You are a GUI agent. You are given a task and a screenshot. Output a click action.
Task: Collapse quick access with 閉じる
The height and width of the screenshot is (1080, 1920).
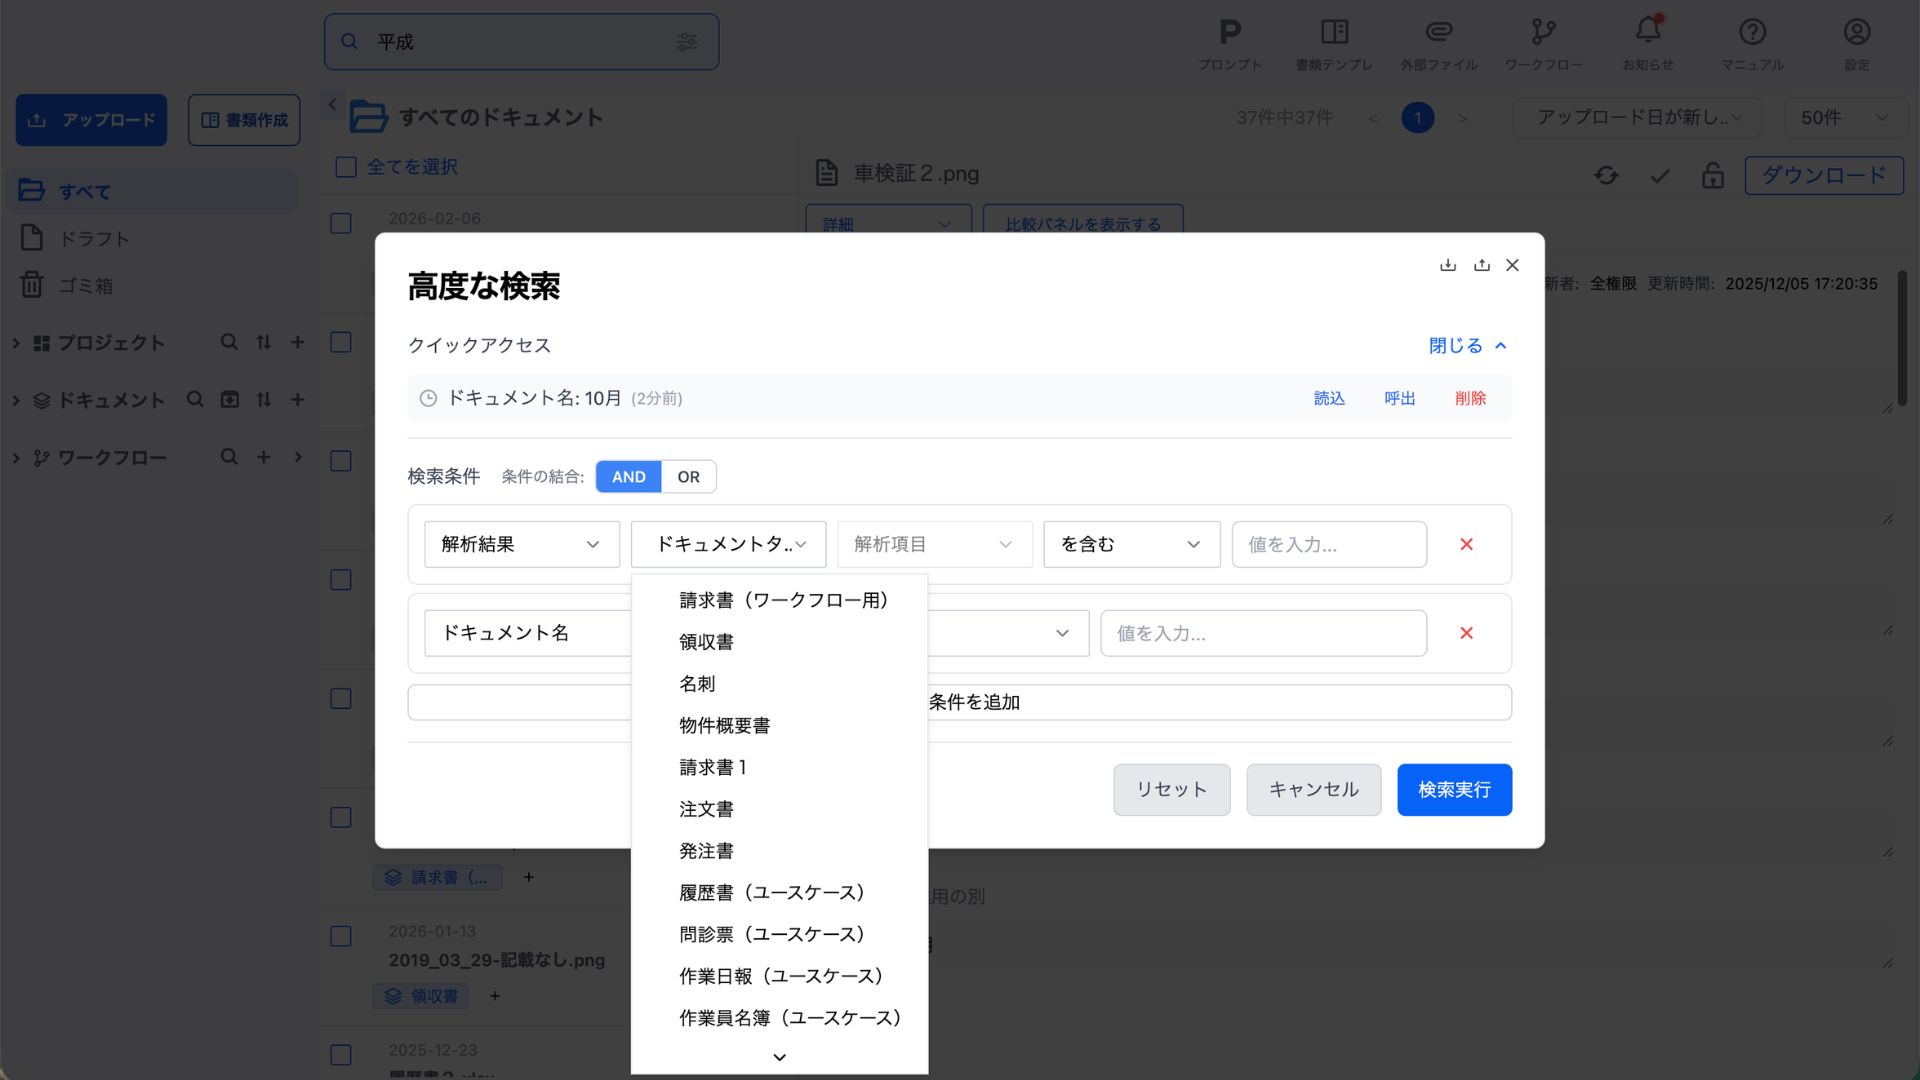point(1466,345)
